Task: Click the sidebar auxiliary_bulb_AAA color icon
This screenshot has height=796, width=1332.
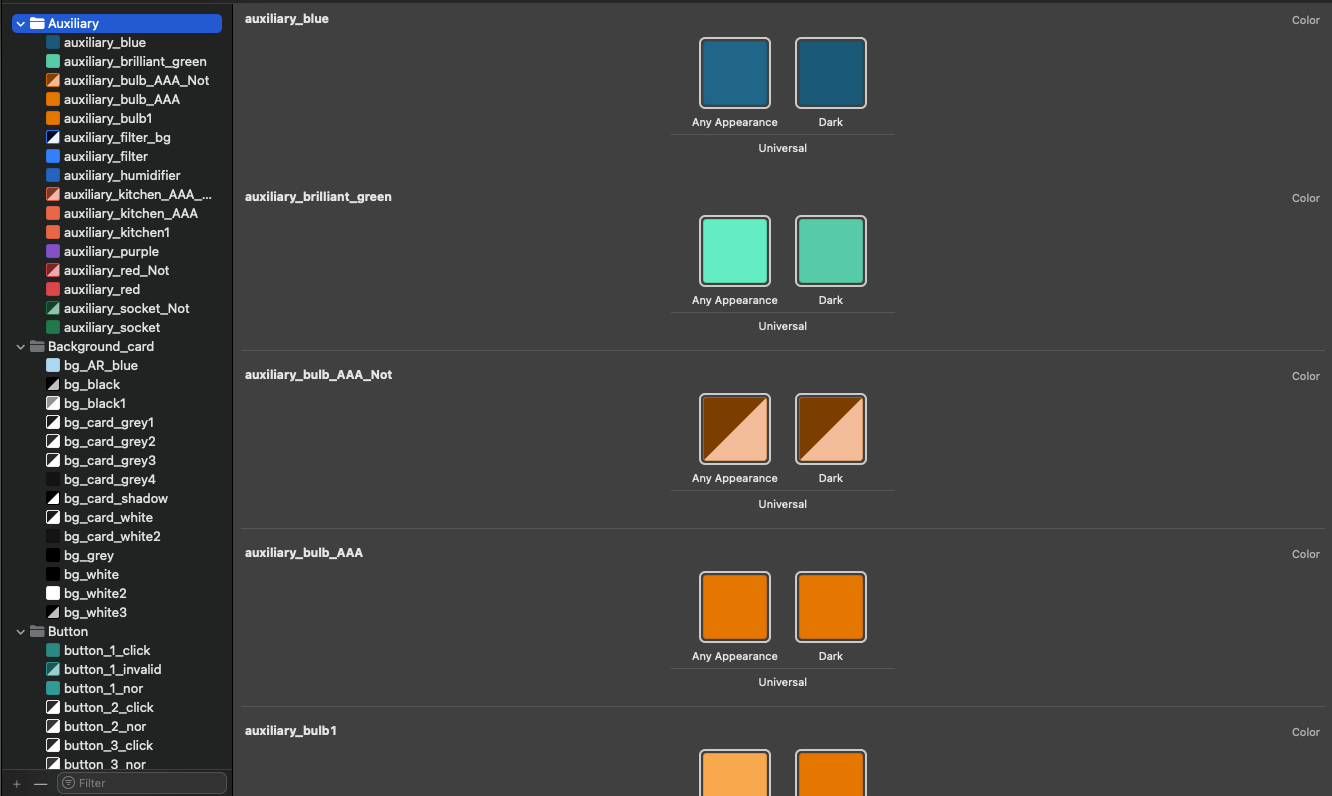Action: (x=53, y=100)
